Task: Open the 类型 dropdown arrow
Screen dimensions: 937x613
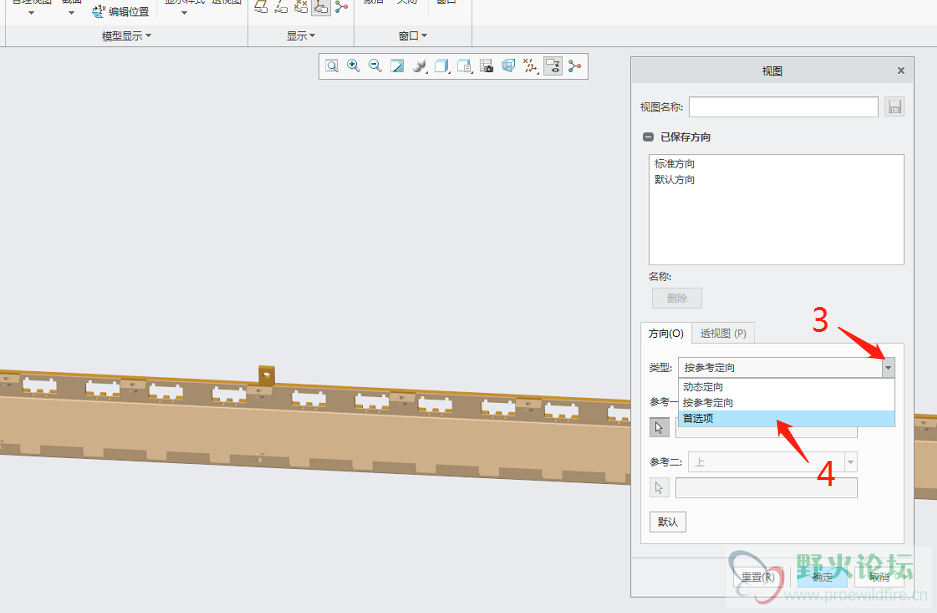Action: [888, 367]
